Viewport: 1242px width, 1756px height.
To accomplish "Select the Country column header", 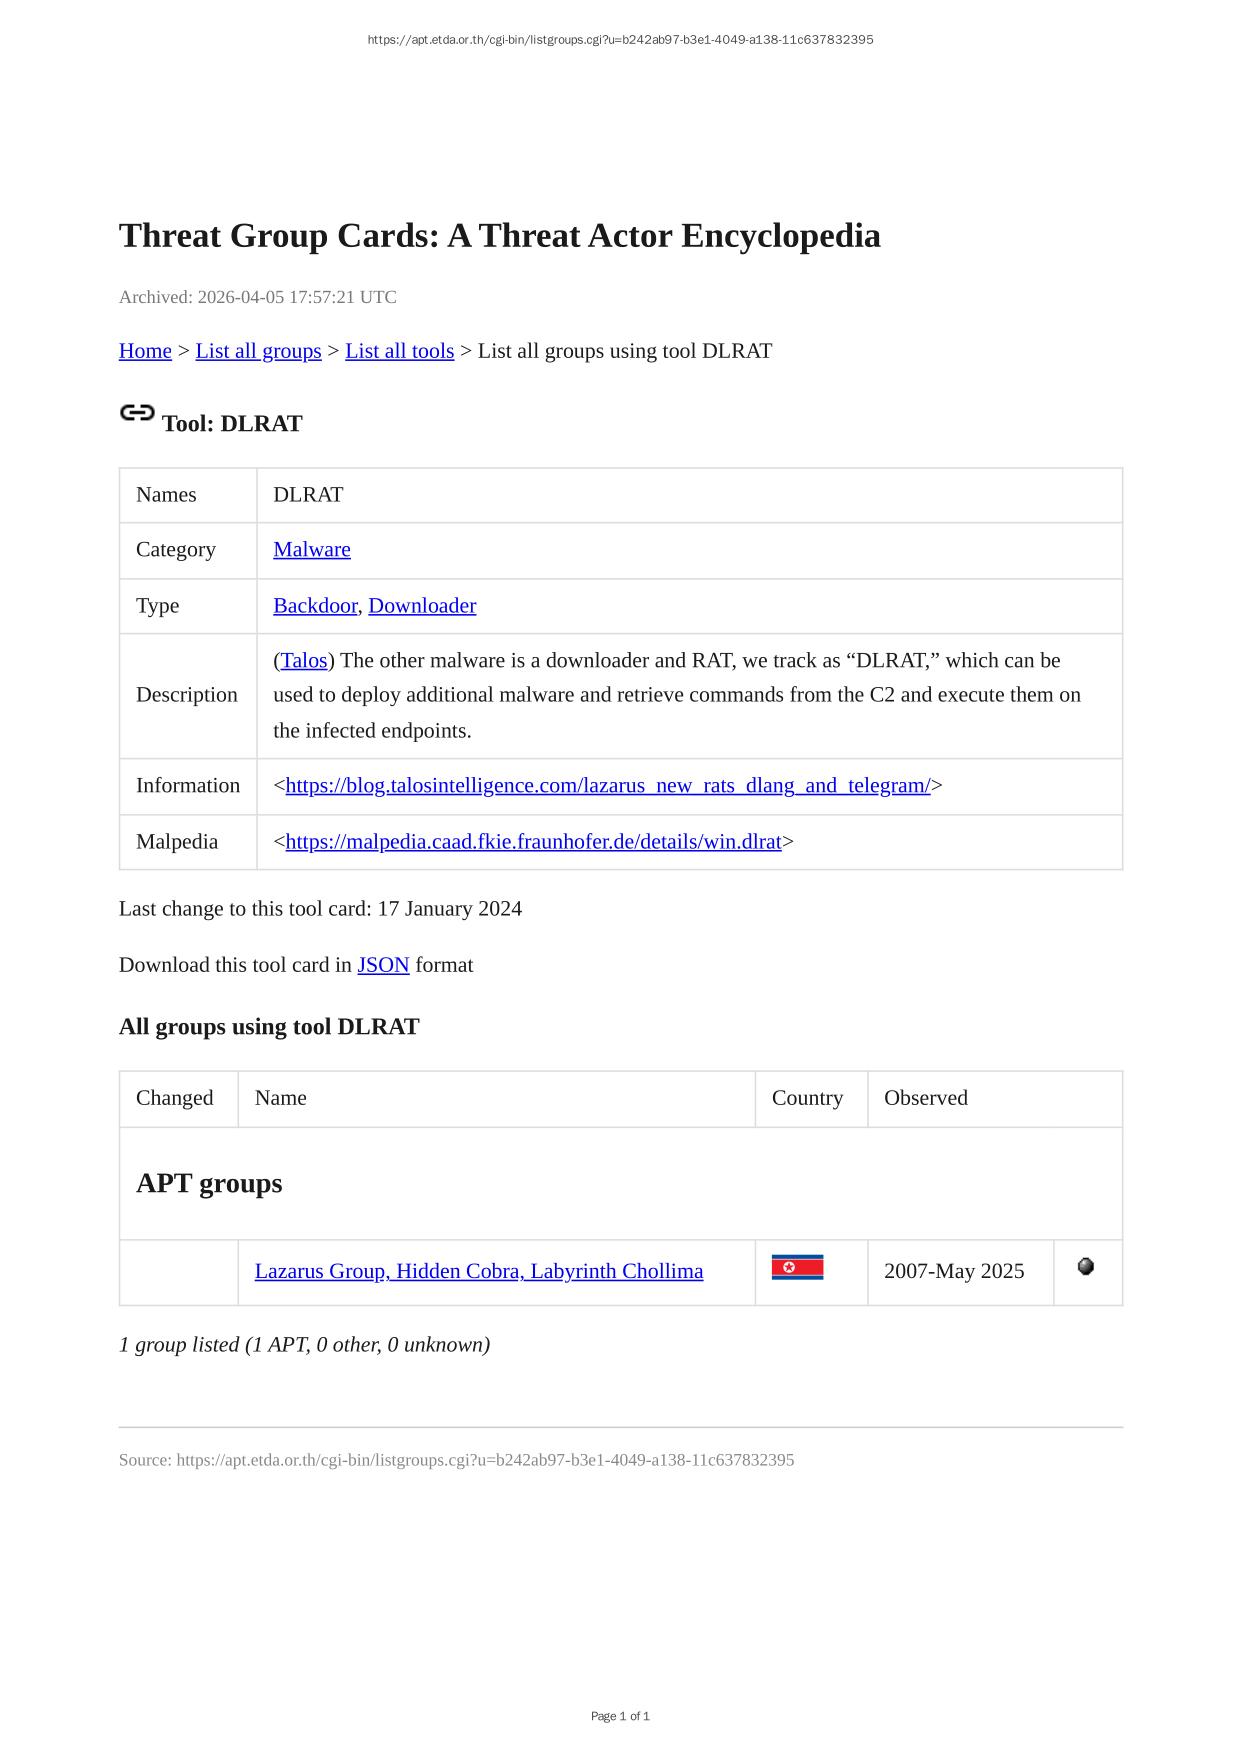I will [807, 1098].
